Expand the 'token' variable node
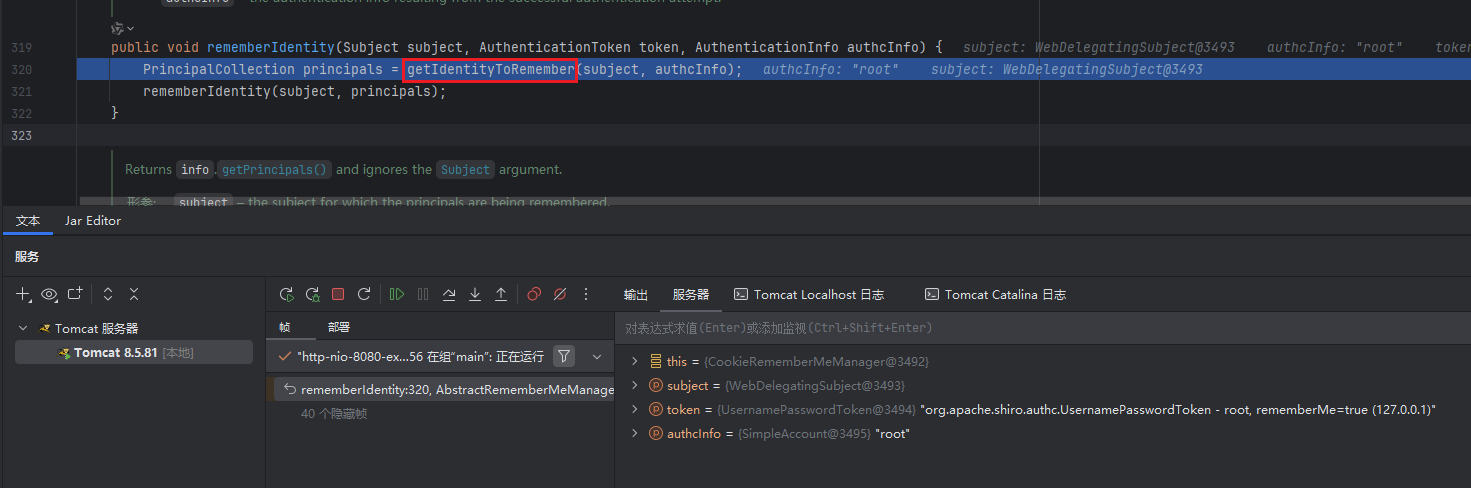The height and width of the screenshot is (488, 1471). click(x=634, y=409)
